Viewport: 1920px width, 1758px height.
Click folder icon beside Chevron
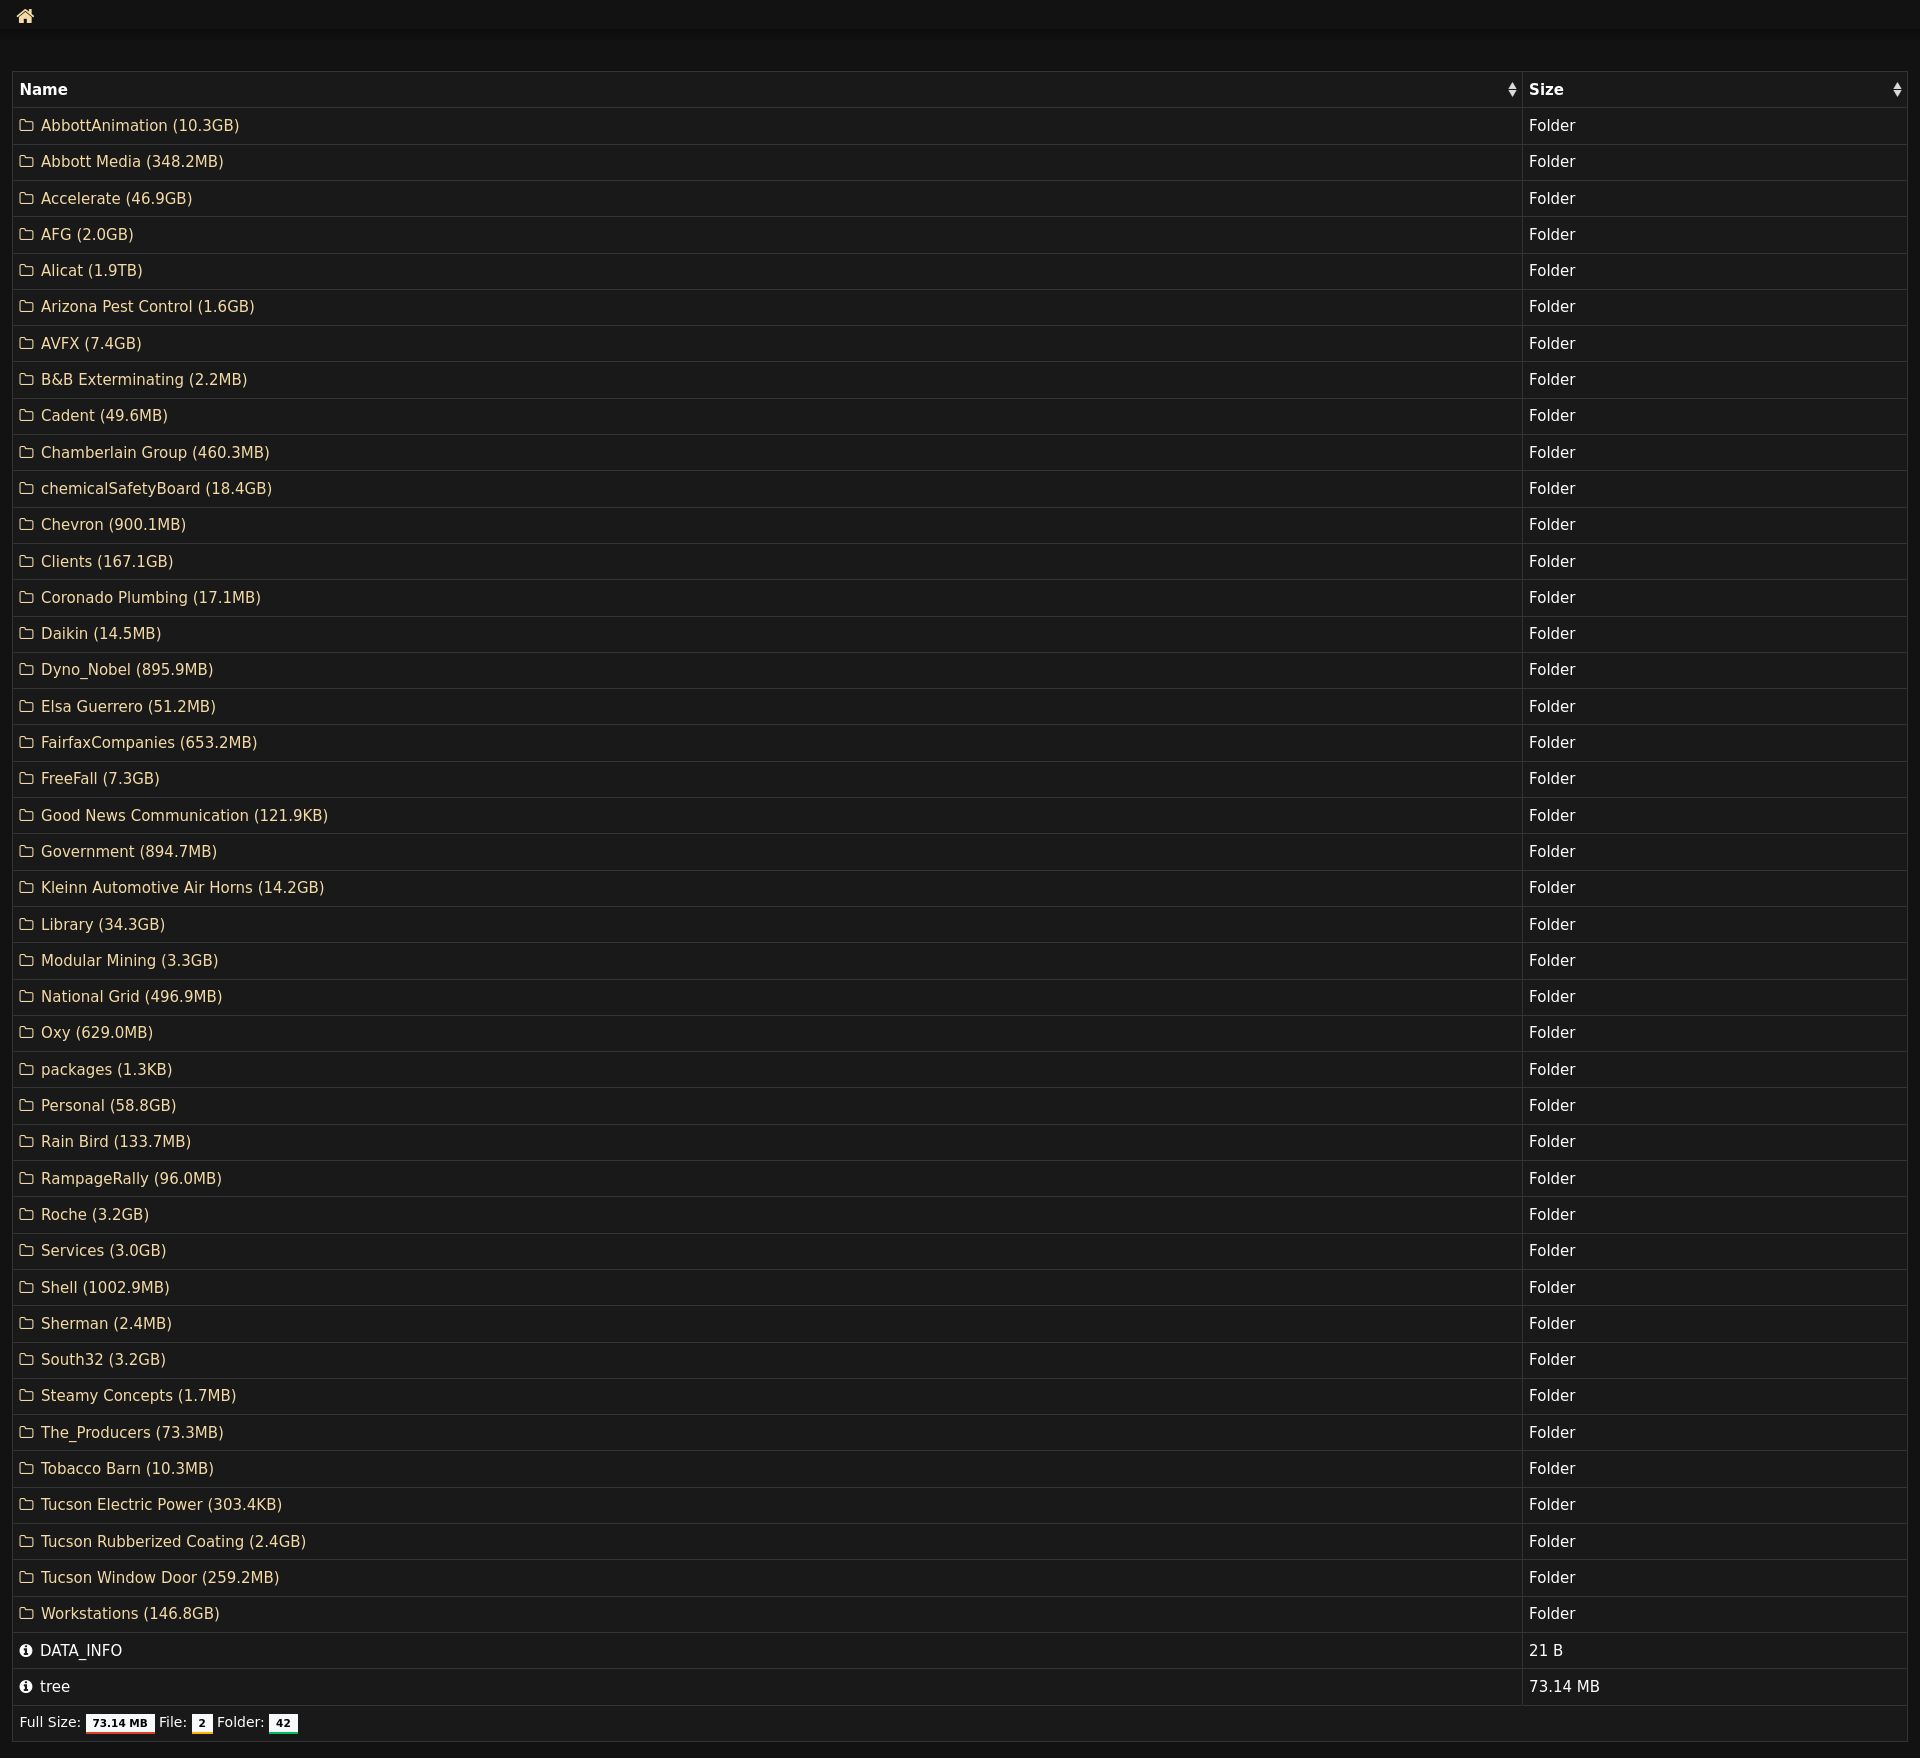point(27,525)
